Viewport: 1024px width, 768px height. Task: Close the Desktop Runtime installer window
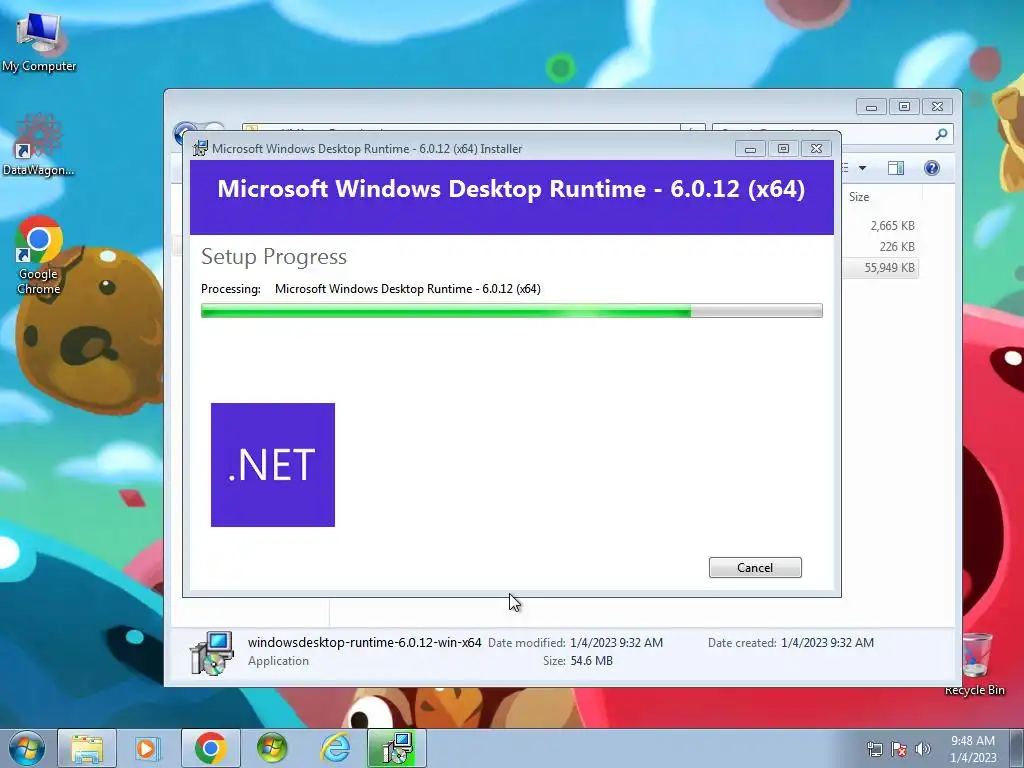pyautogui.click(x=816, y=149)
